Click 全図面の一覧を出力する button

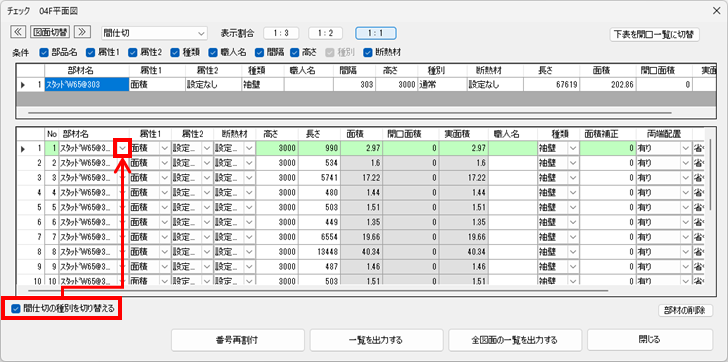pyautogui.click(x=515, y=340)
